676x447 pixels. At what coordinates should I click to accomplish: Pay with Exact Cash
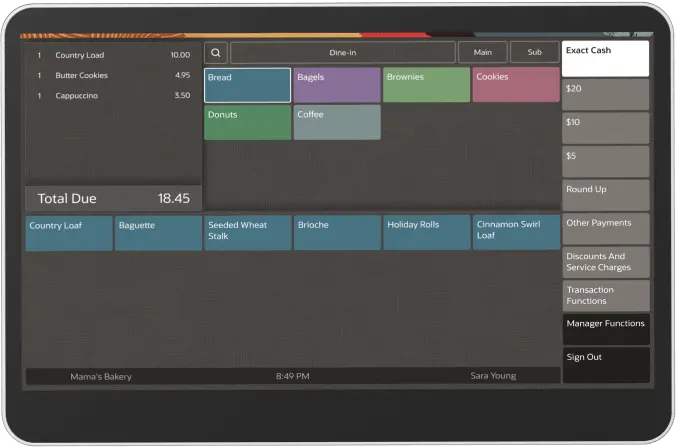pyautogui.click(x=605, y=59)
